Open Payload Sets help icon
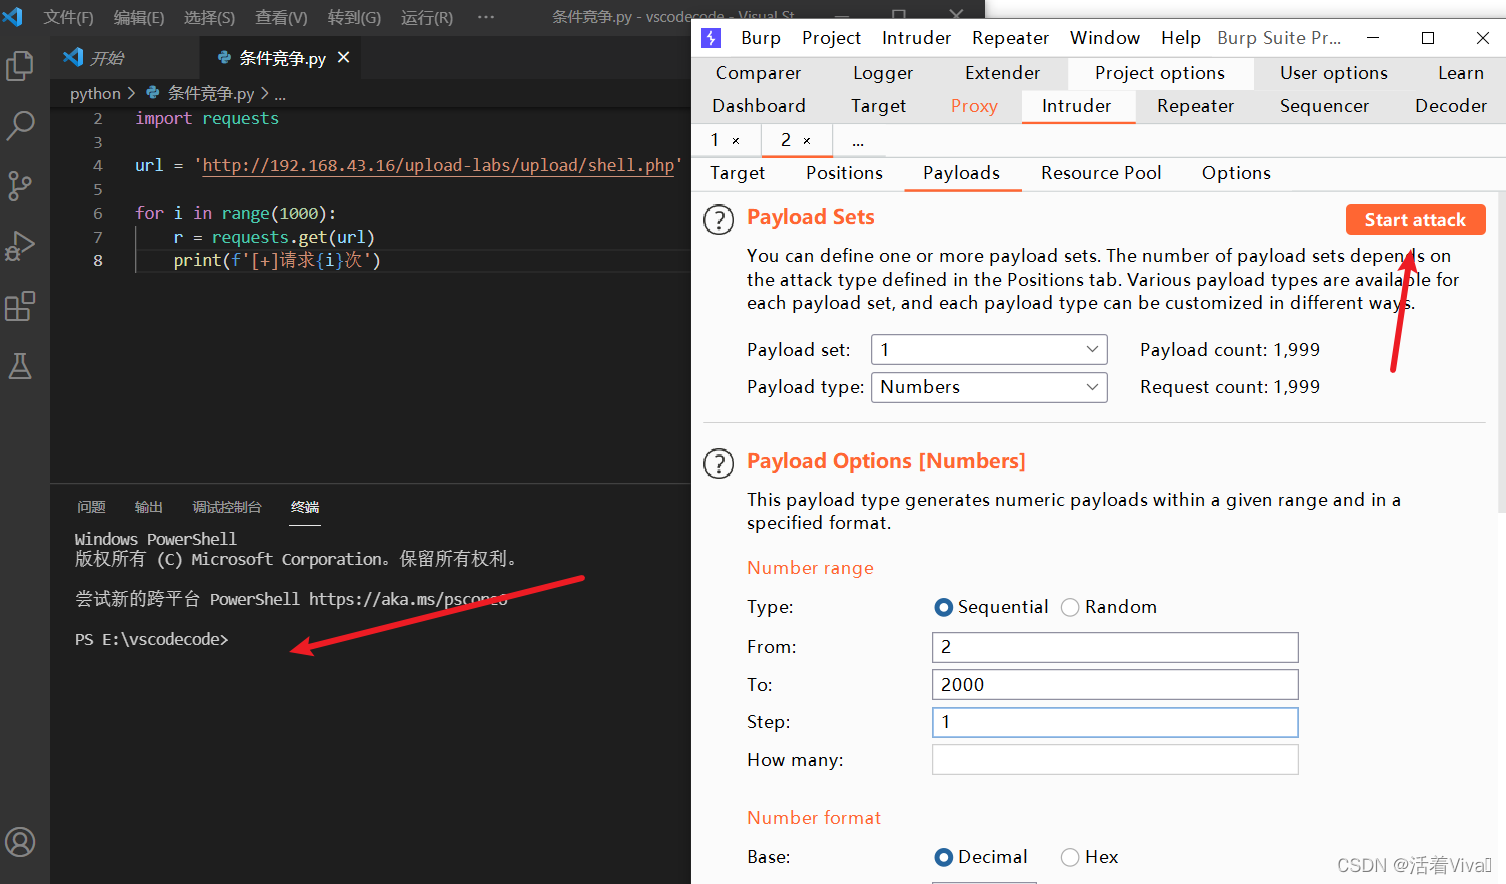 718,219
